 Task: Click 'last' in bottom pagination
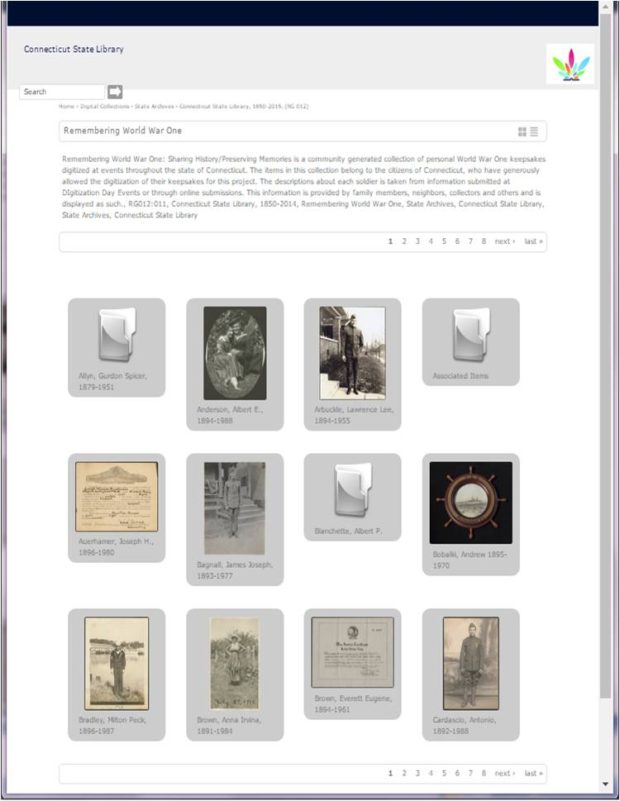pos(533,773)
